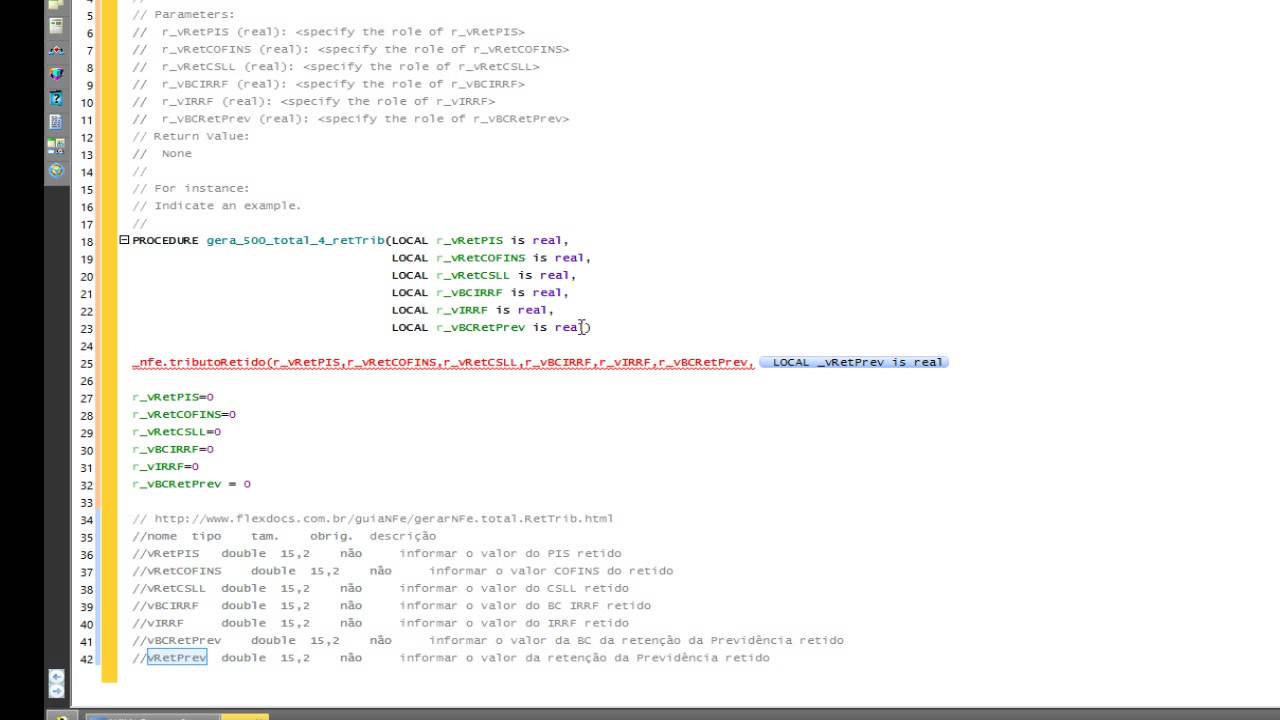Click line number 18 in the gutter
This screenshot has width=1280, height=720.
point(87,242)
